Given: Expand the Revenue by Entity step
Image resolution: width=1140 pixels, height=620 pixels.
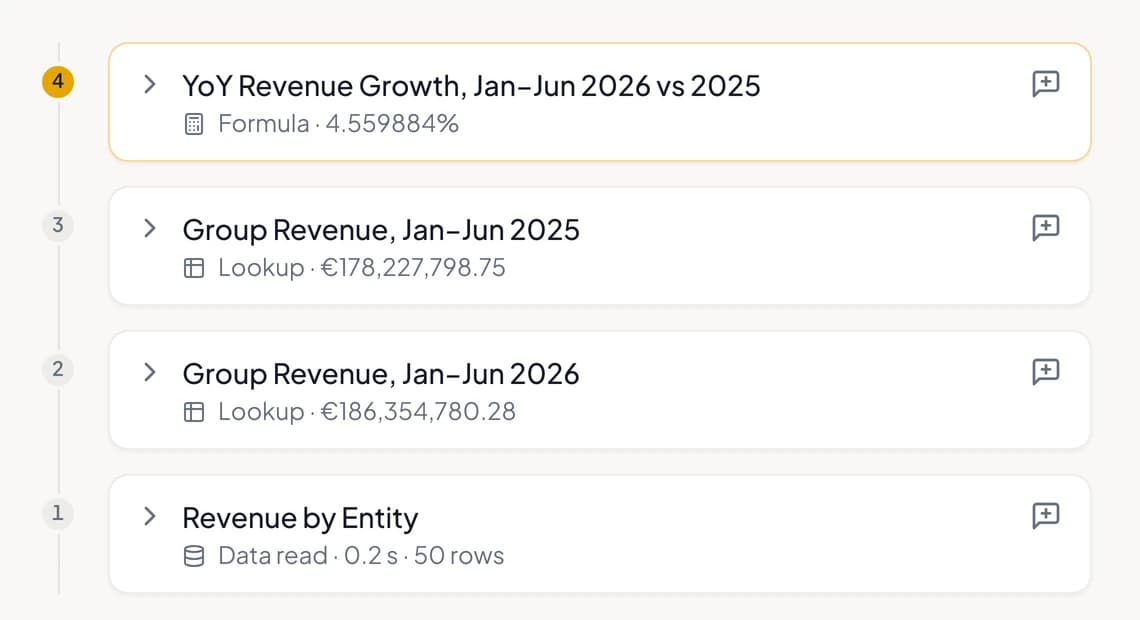Looking at the screenshot, I should 150,516.
